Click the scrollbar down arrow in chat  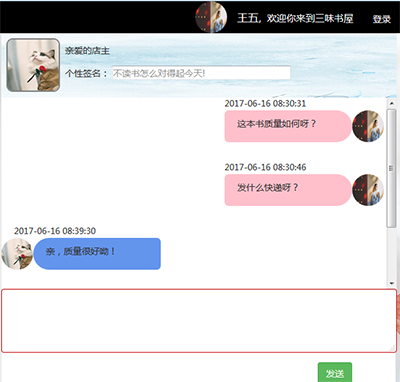coord(392,284)
